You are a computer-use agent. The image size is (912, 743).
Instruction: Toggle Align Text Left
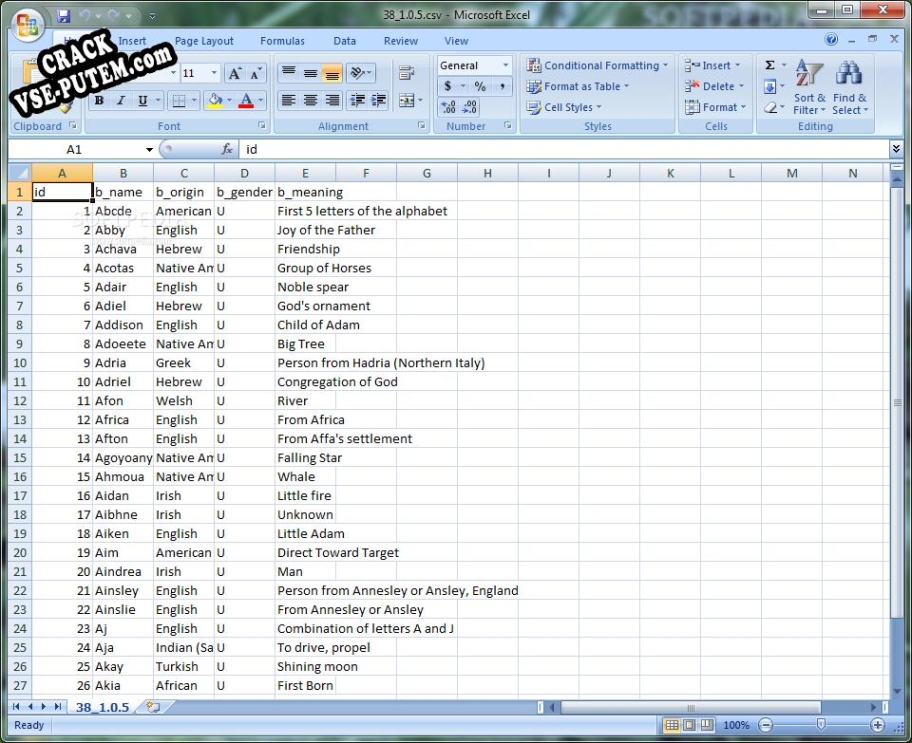click(288, 100)
